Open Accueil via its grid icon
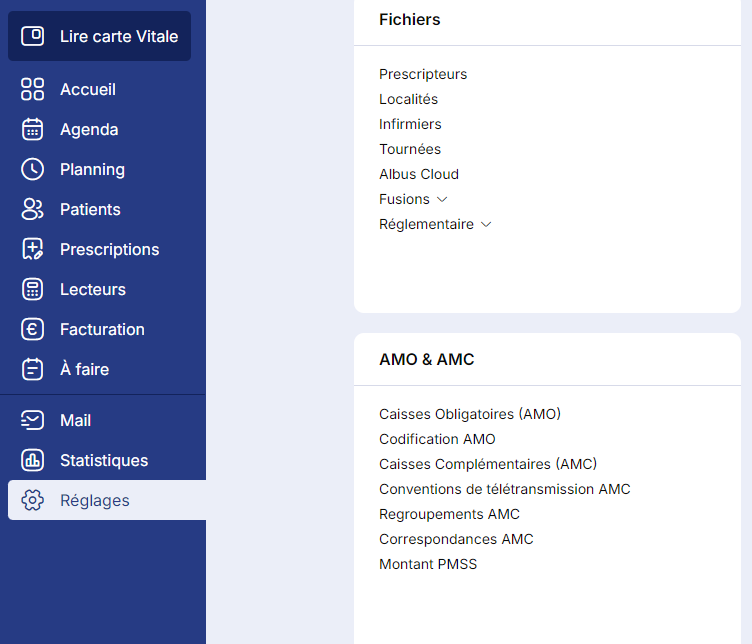The width and height of the screenshot is (752, 644). tap(33, 89)
